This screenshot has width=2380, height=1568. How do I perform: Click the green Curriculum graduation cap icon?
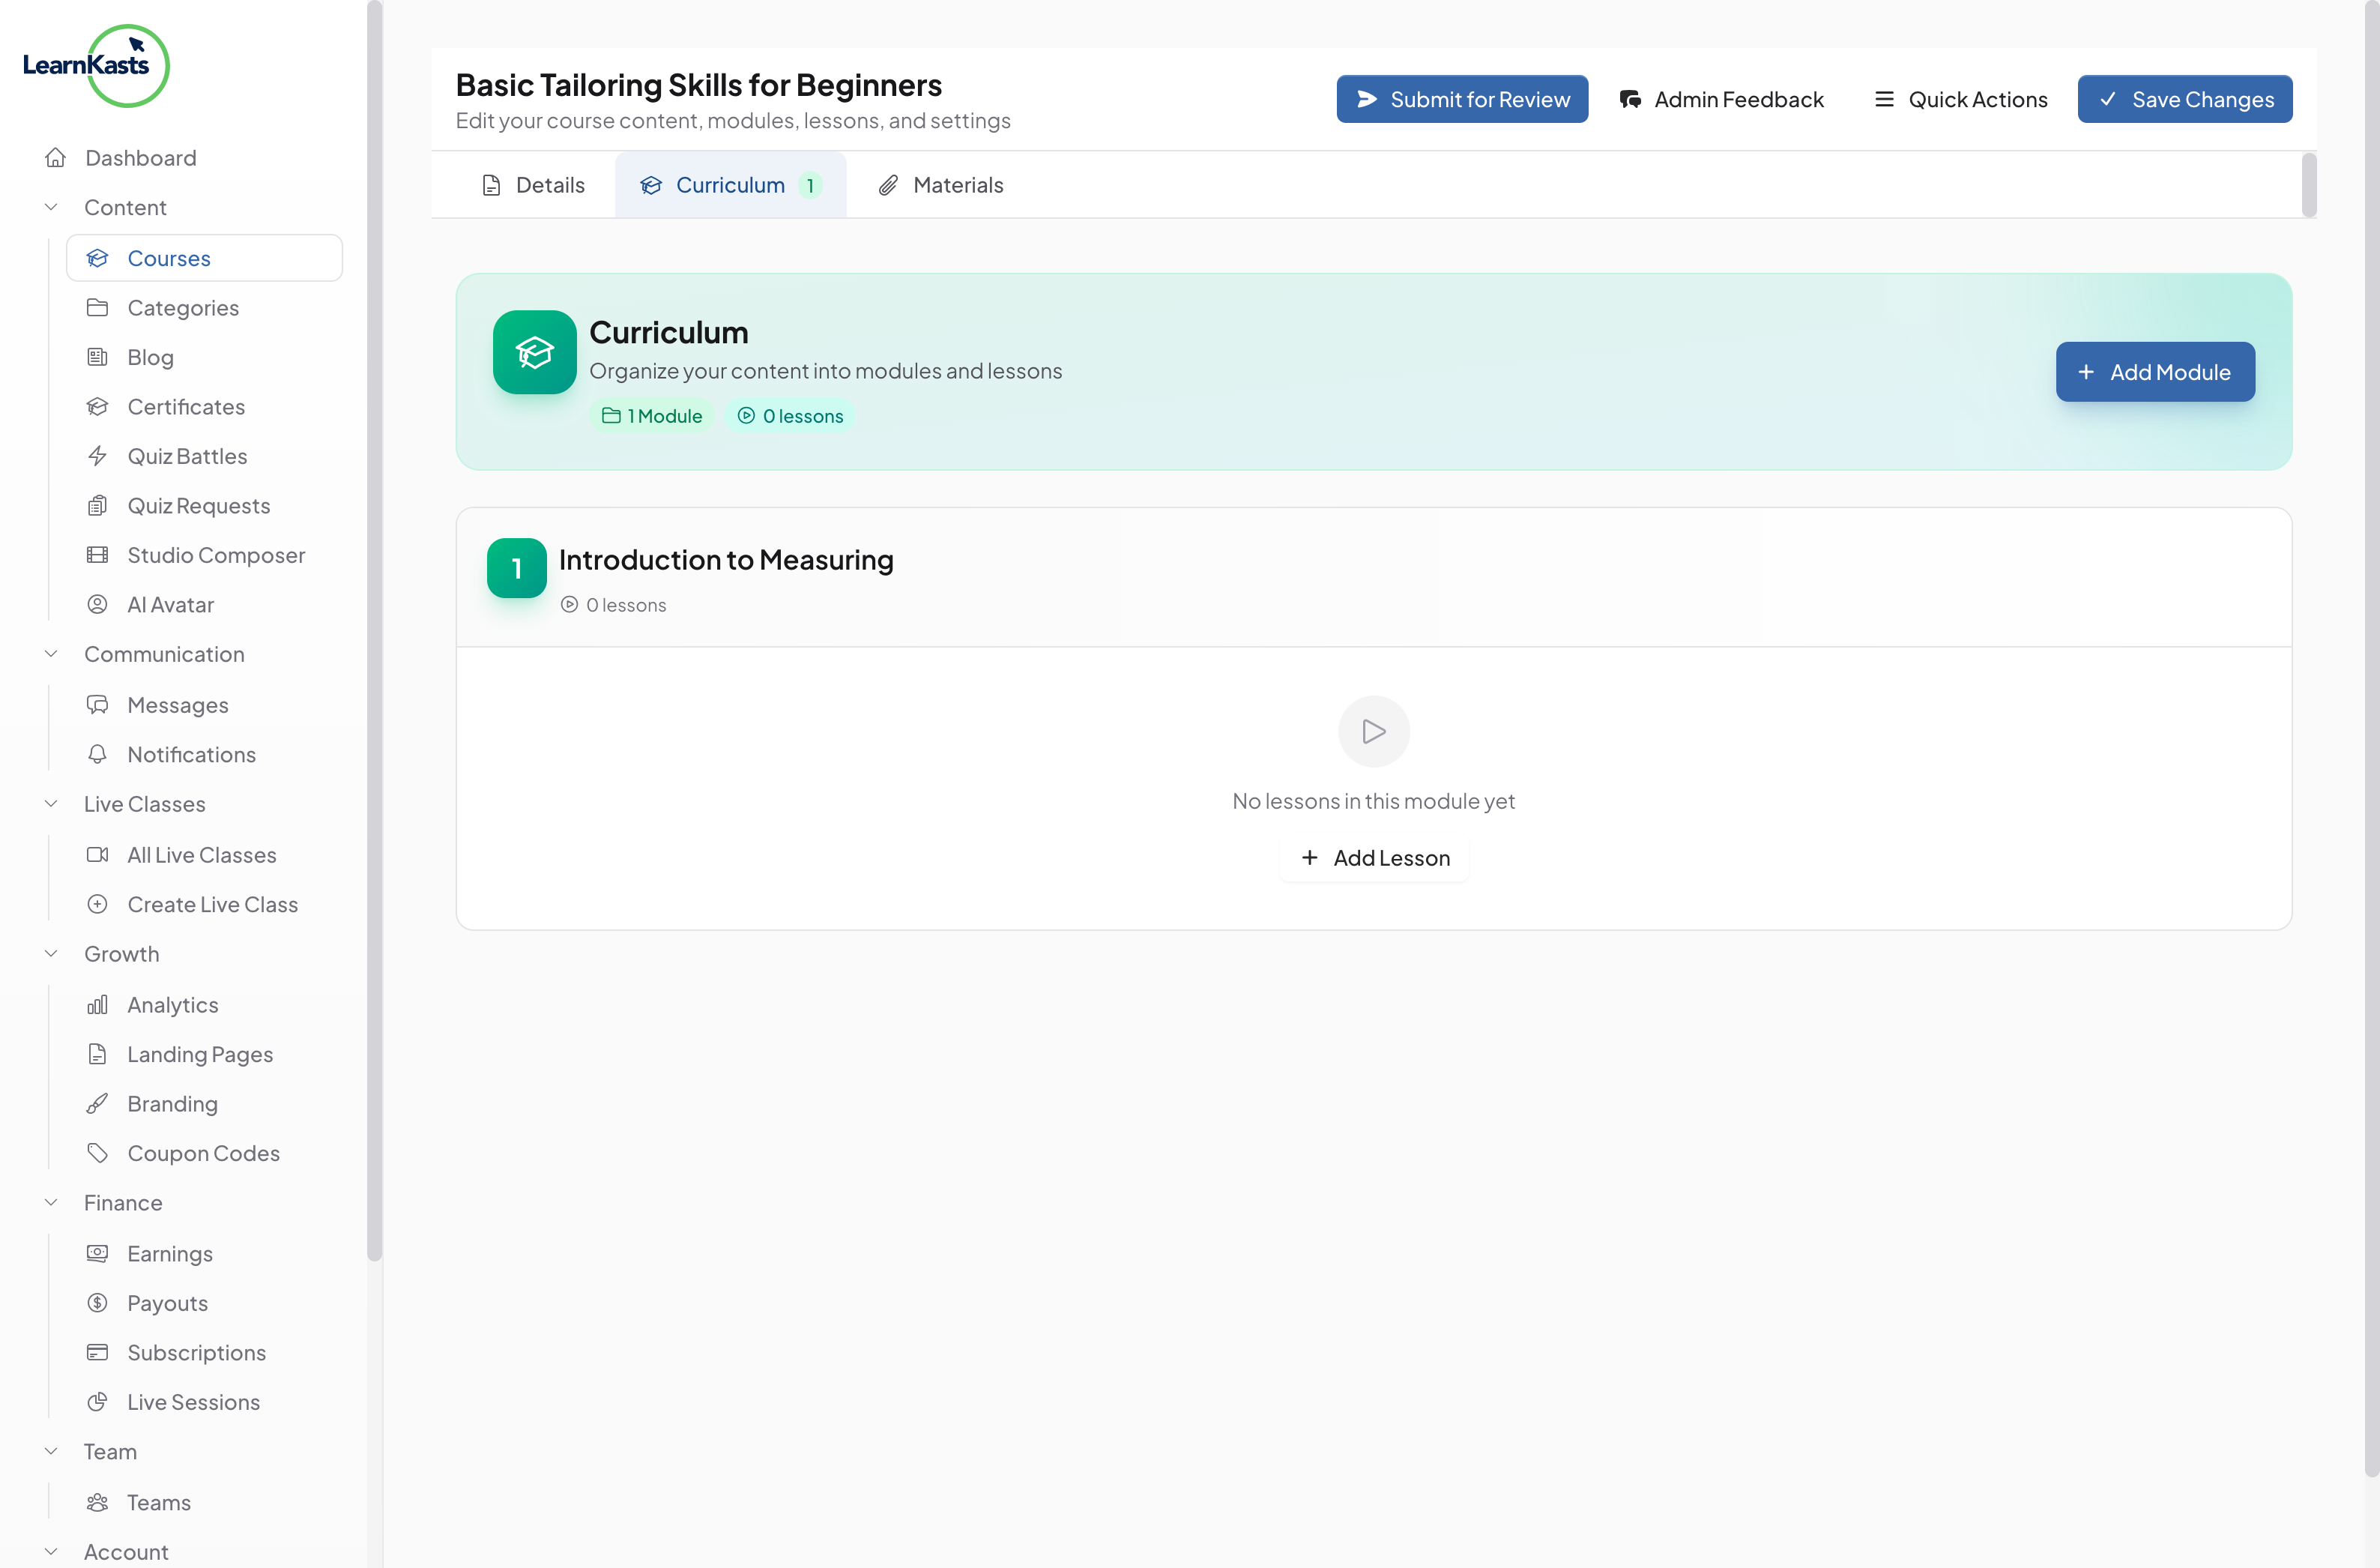534,352
